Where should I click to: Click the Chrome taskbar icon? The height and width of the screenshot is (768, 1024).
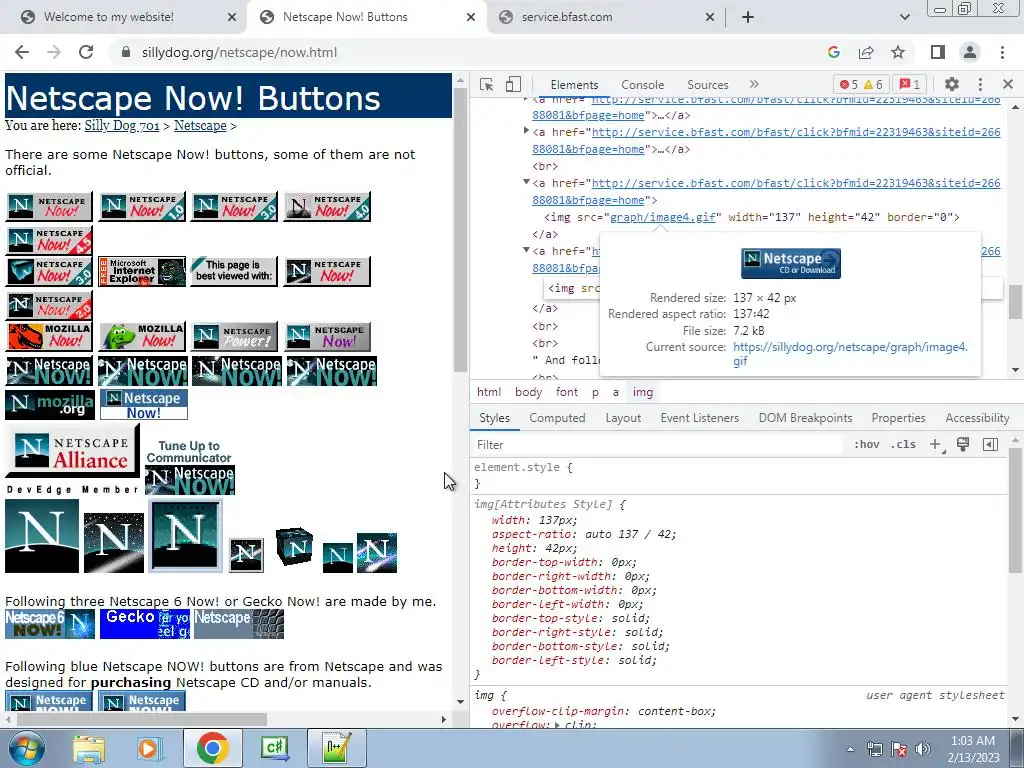click(x=212, y=748)
